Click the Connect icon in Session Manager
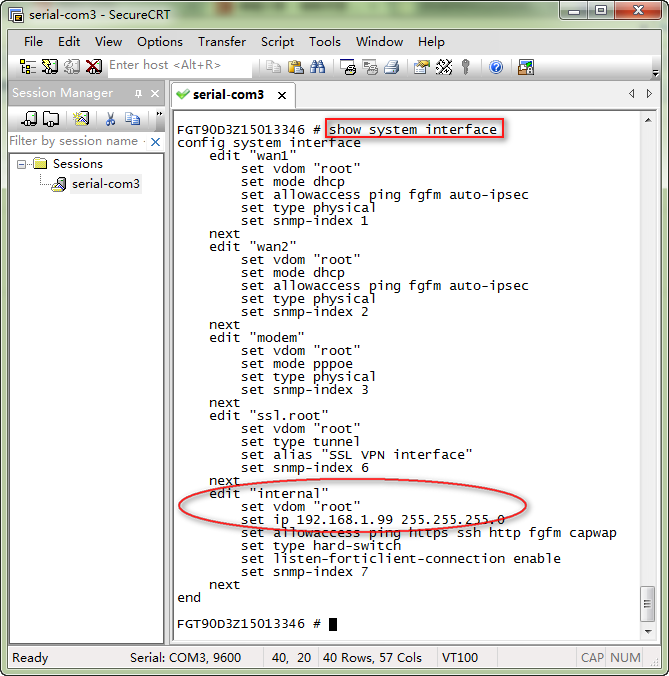 pyautogui.click(x=29, y=119)
